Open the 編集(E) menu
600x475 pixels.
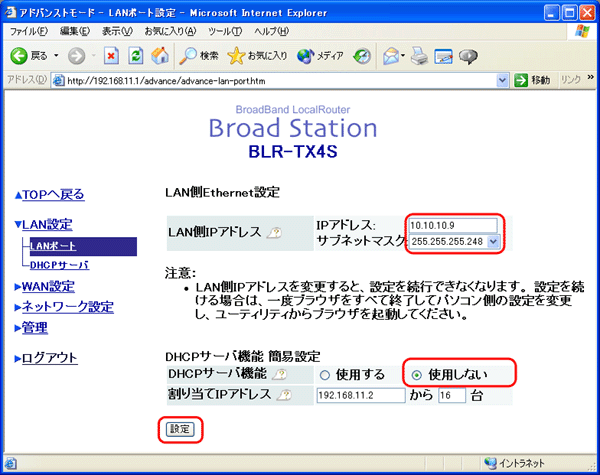[74, 31]
